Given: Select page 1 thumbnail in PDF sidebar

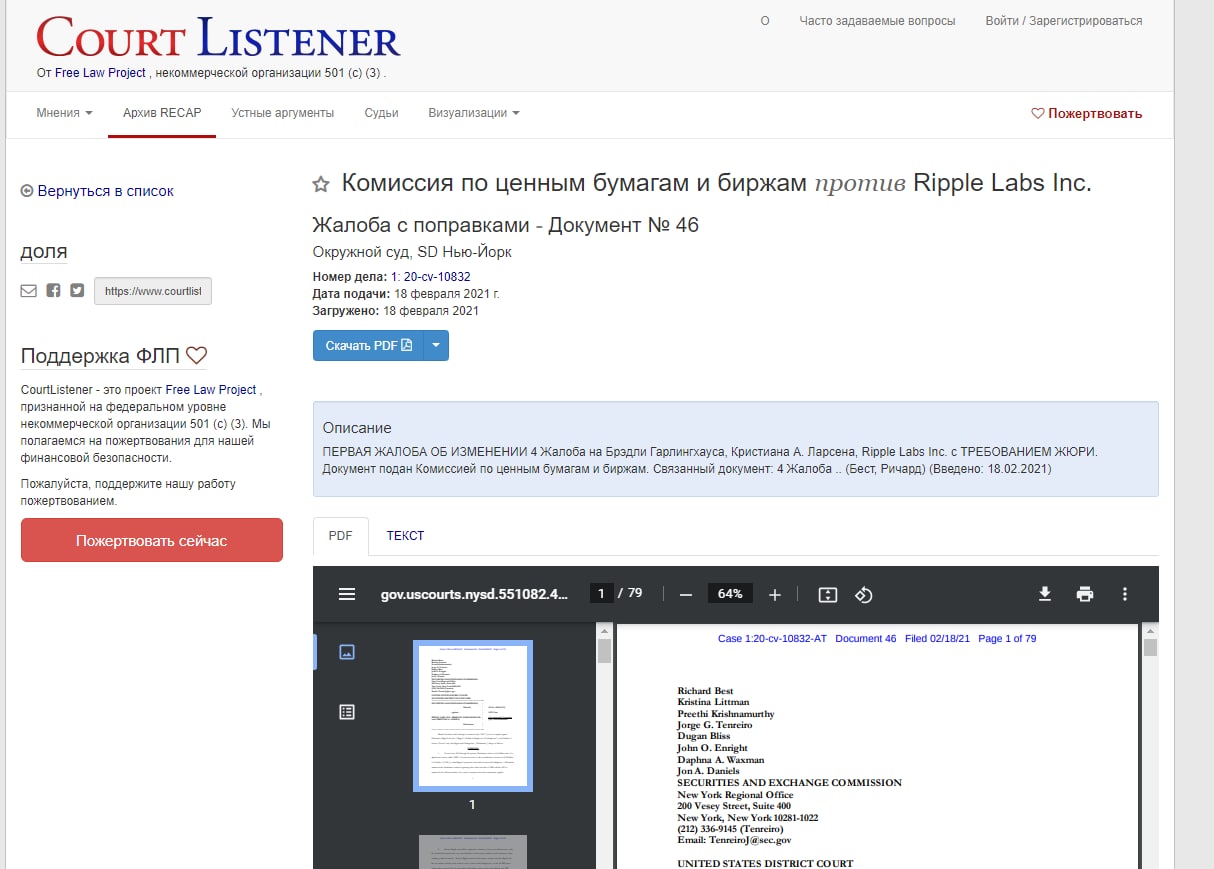Looking at the screenshot, I should (x=472, y=716).
